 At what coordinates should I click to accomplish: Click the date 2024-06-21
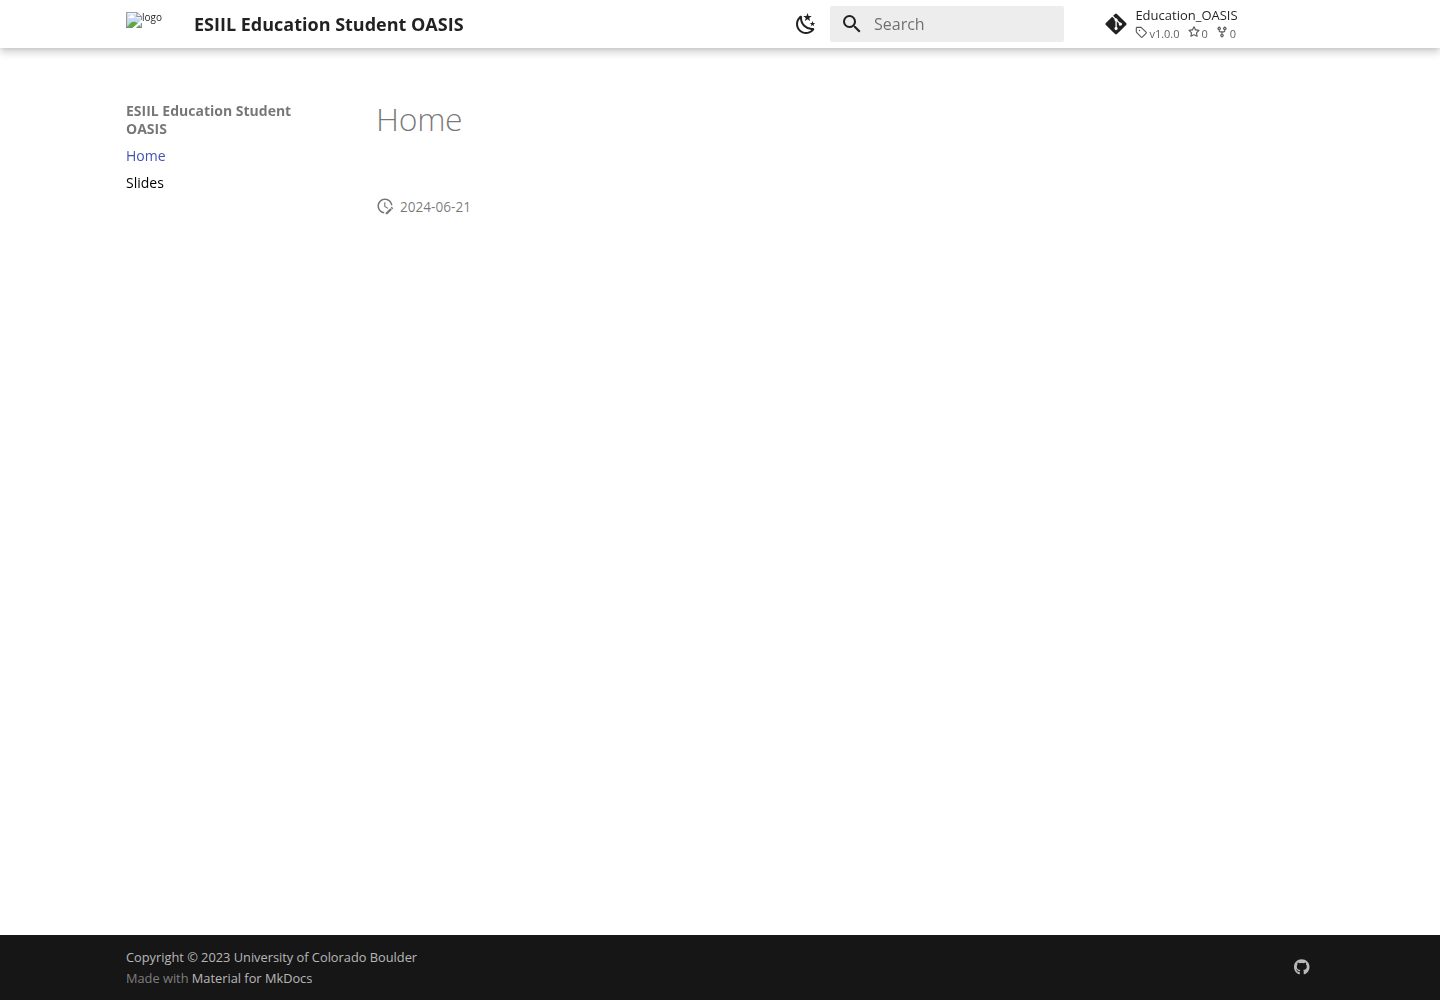435,207
